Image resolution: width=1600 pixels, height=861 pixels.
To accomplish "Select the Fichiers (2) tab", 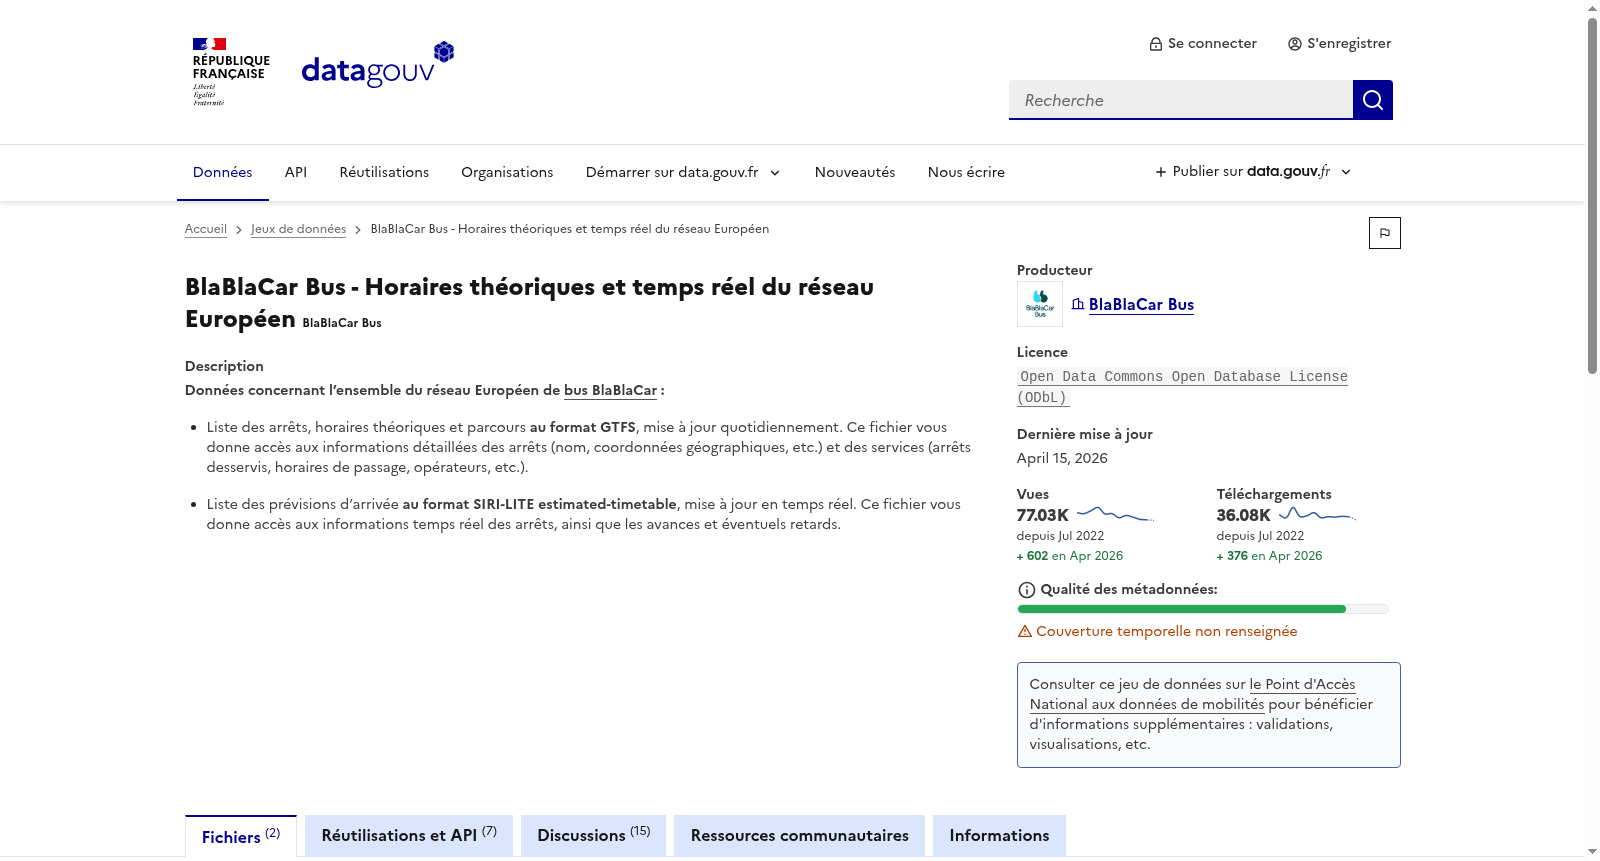I will point(241,836).
